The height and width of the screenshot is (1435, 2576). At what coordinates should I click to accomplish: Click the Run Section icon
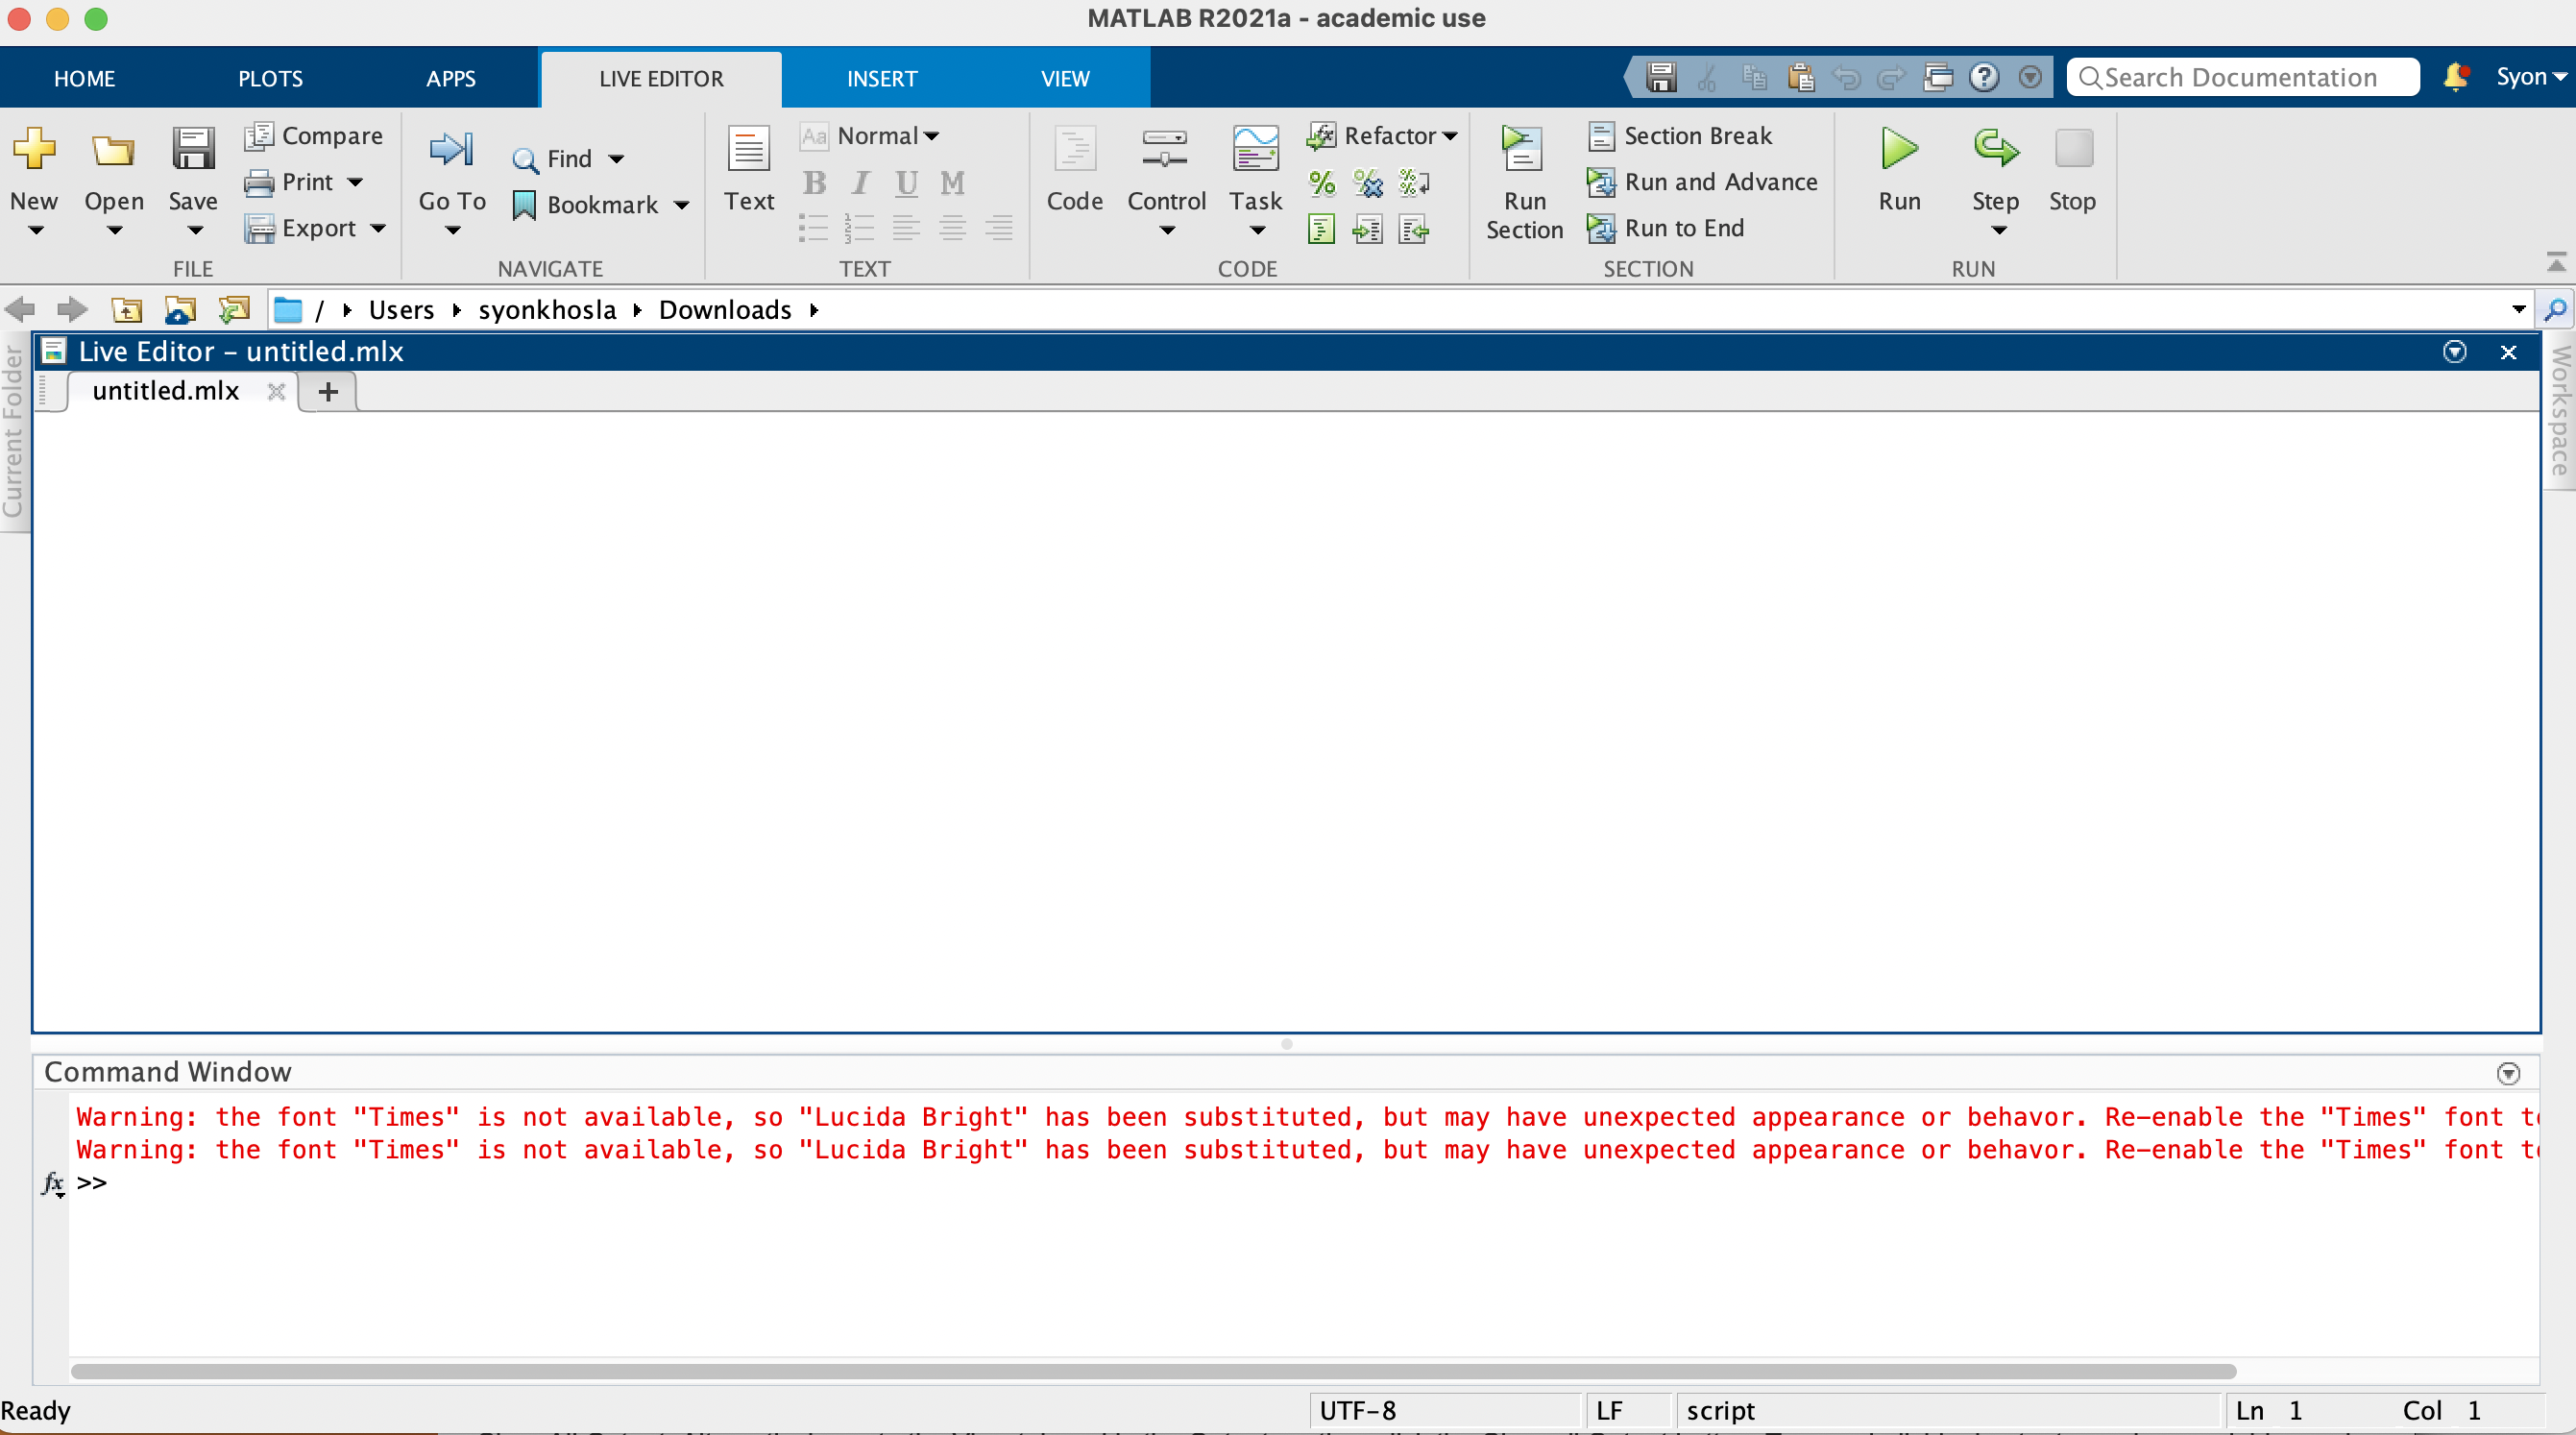coord(1522,149)
